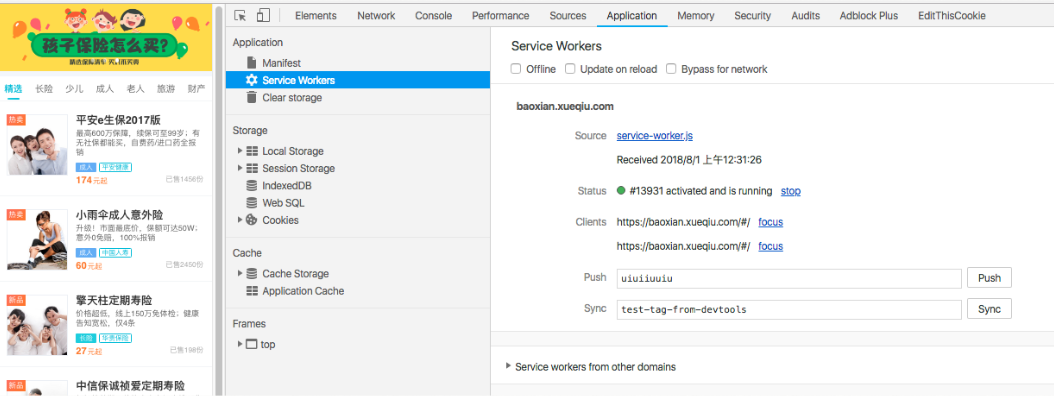Click focus link for the first client
This screenshot has height=396, width=1054.
(x=770, y=222)
